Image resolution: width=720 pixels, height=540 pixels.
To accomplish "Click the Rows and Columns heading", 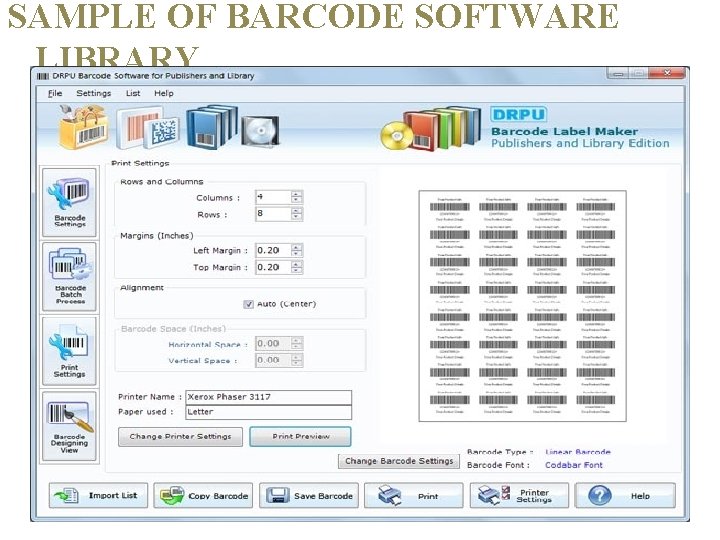I will pyautogui.click(x=162, y=182).
